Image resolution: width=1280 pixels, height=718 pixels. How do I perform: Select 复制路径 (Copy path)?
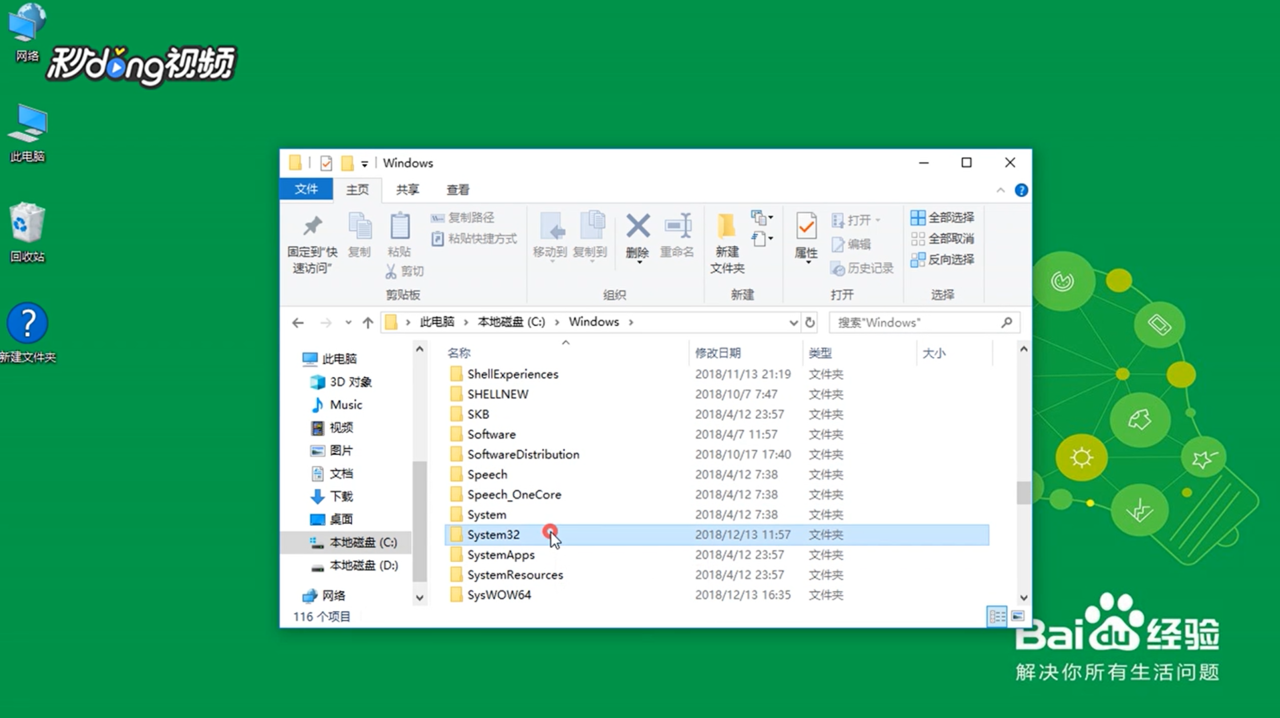tap(463, 217)
